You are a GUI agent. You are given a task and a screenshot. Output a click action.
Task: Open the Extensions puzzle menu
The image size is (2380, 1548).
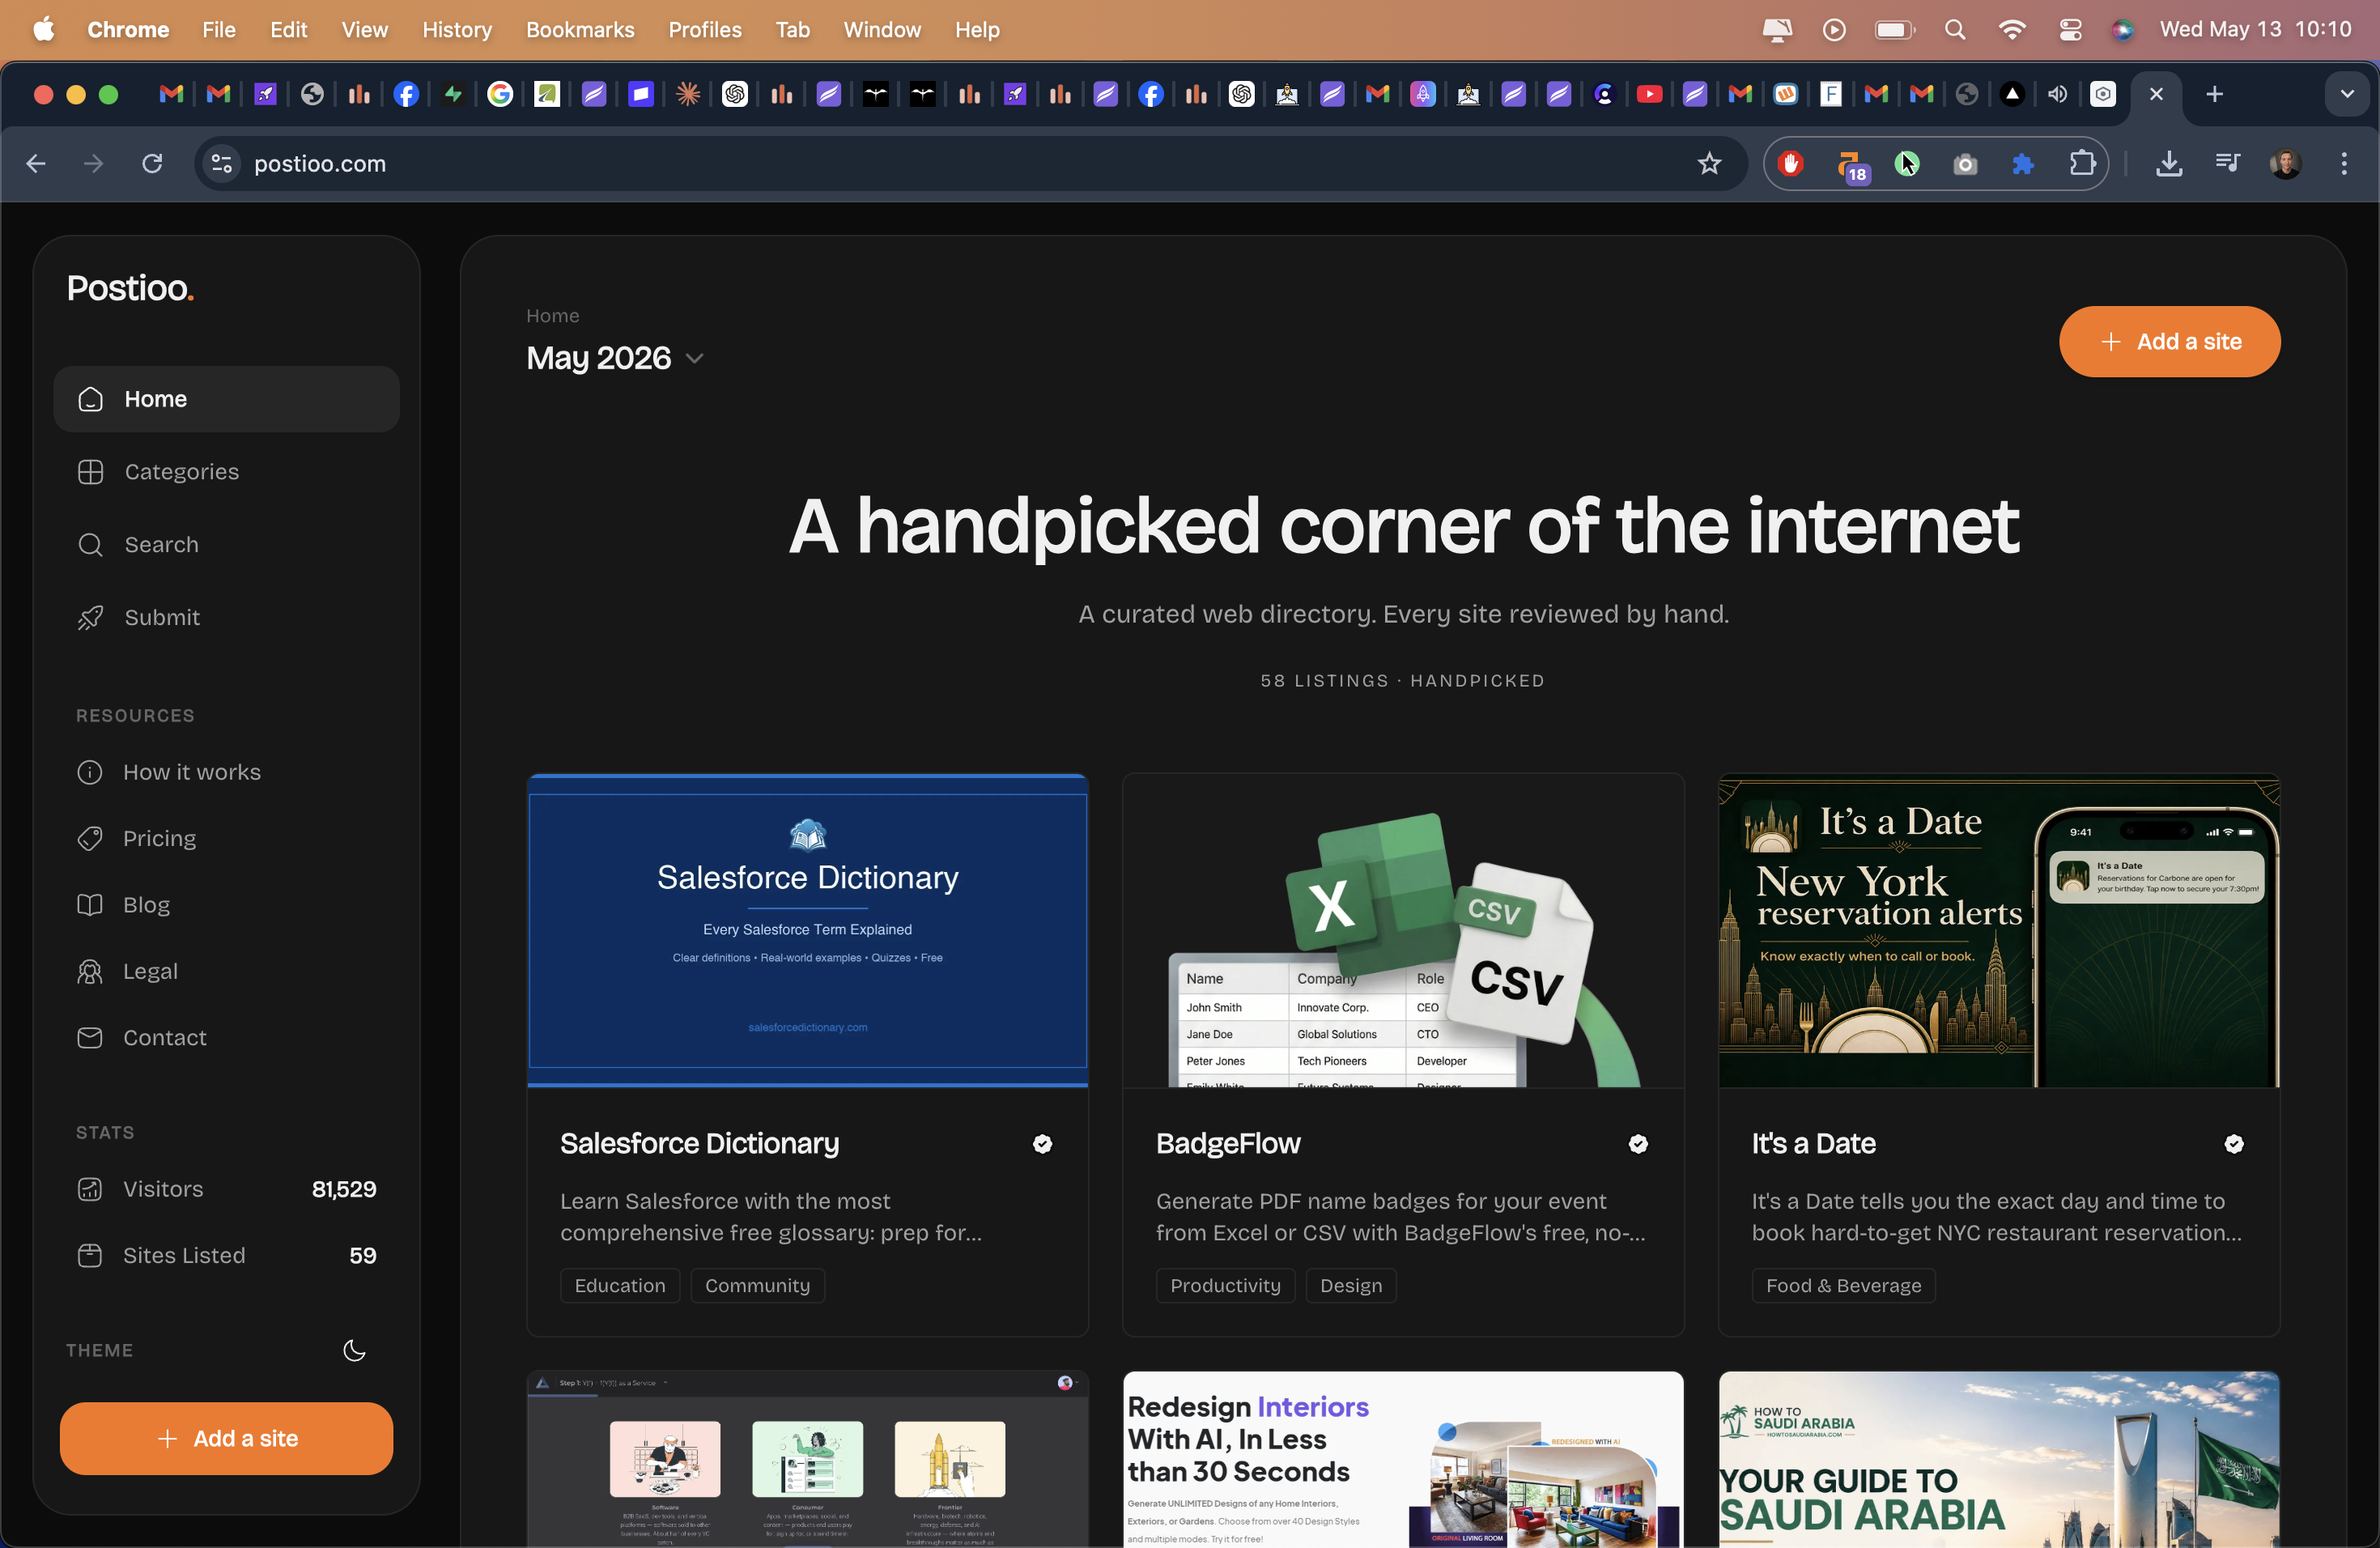[2082, 163]
